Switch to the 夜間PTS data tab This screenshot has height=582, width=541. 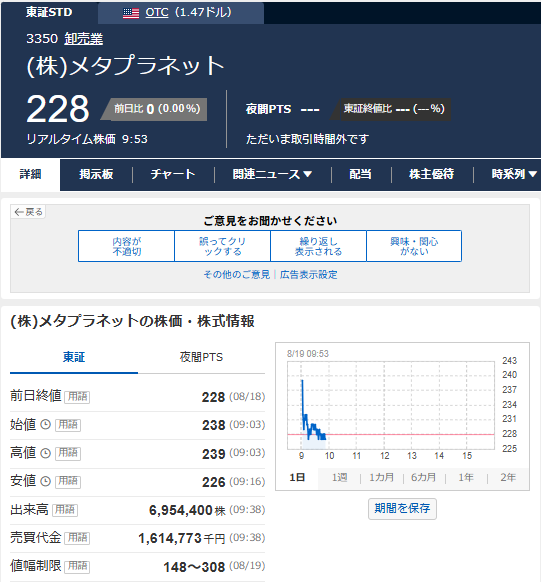[201, 357]
